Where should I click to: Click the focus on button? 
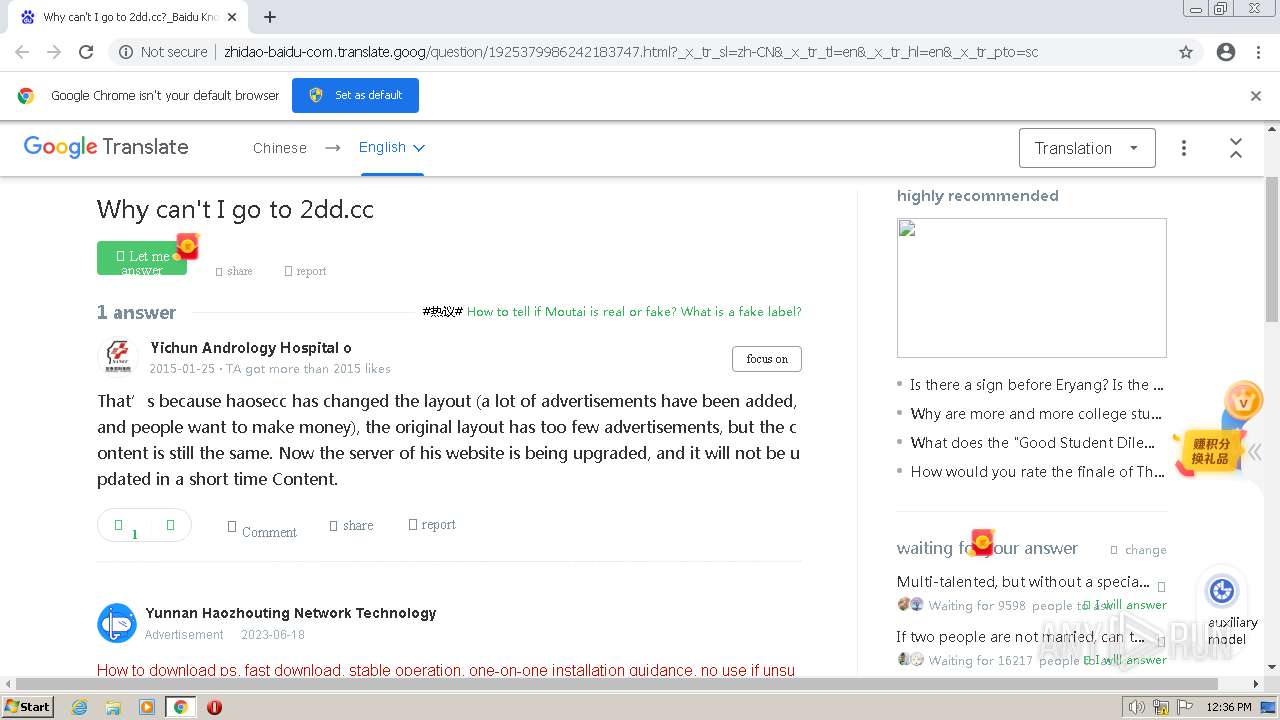point(767,359)
